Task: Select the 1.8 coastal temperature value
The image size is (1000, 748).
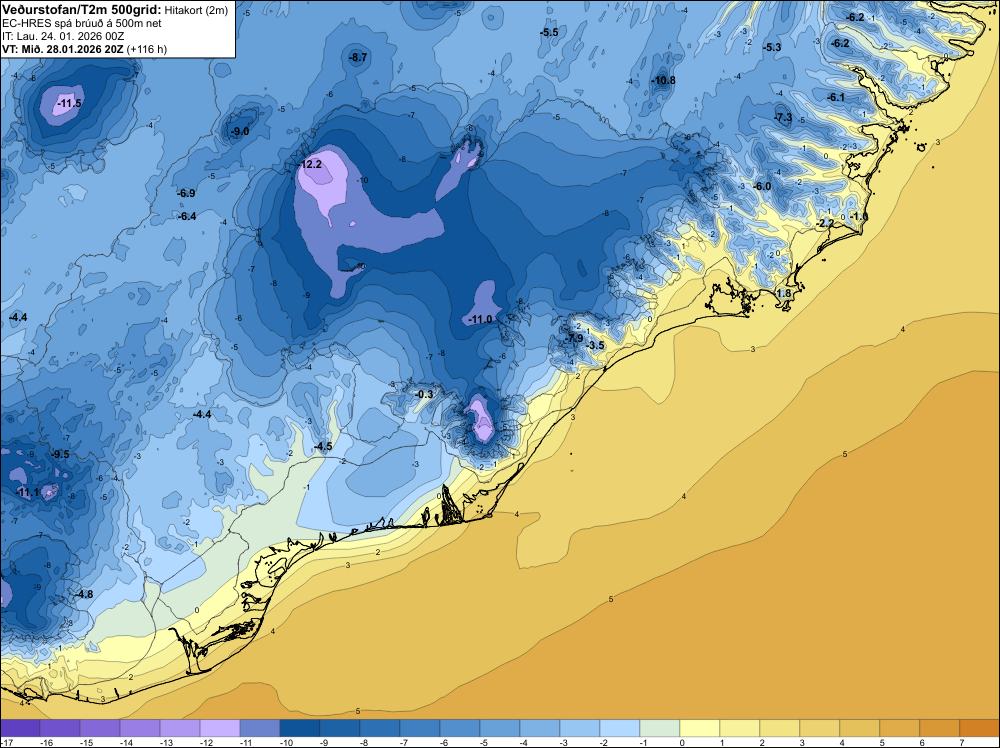Action: [x=784, y=293]
